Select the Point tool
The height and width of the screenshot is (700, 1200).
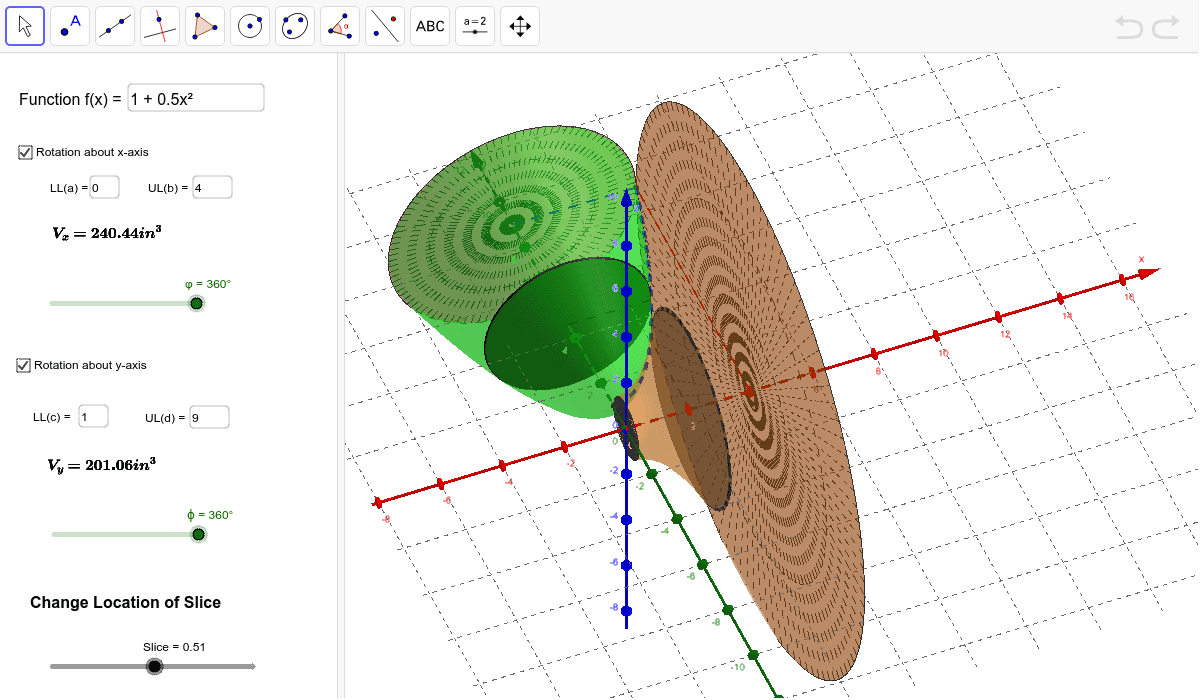[x=70, y=25]
